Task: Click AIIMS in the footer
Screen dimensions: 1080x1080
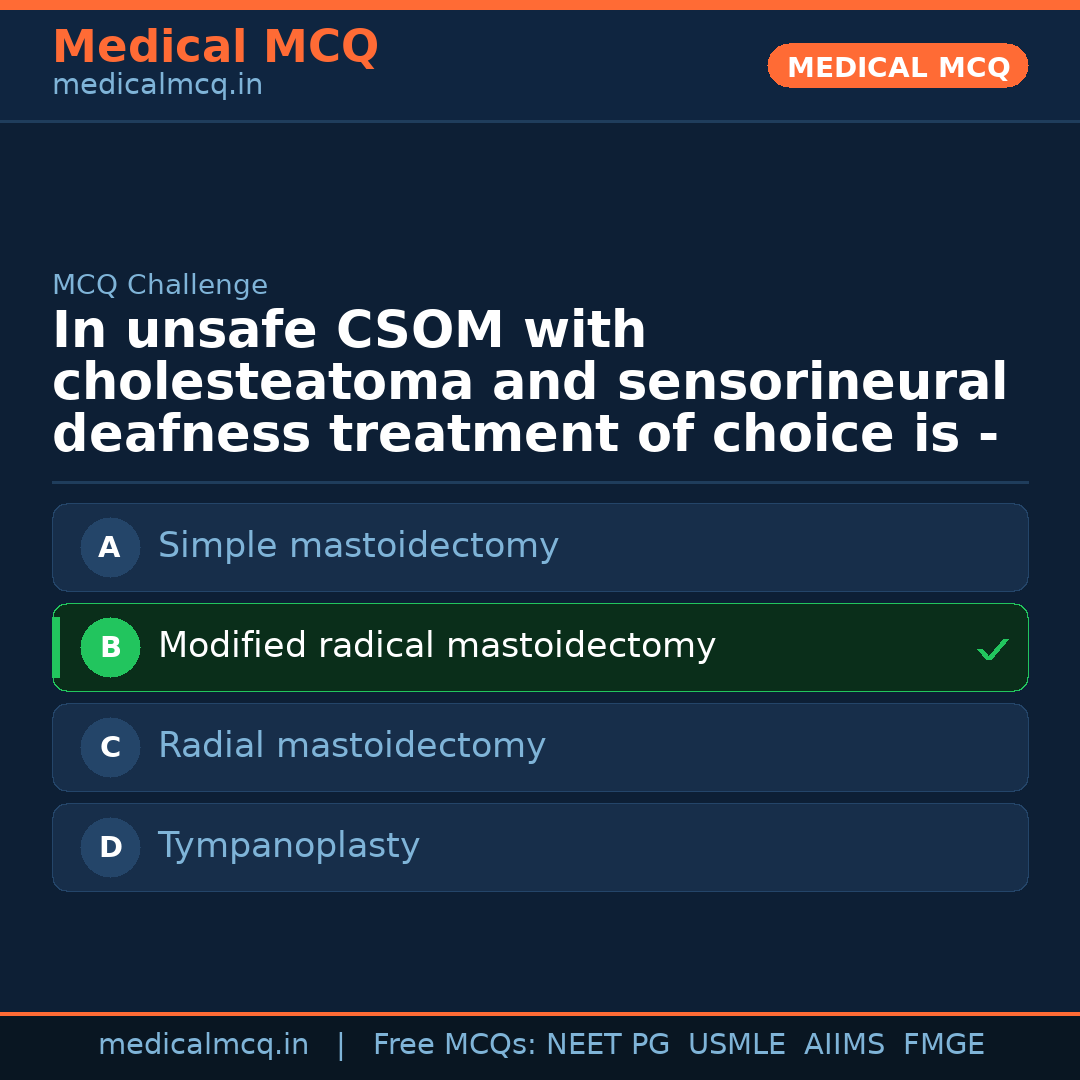Action: click(844, 1045)
